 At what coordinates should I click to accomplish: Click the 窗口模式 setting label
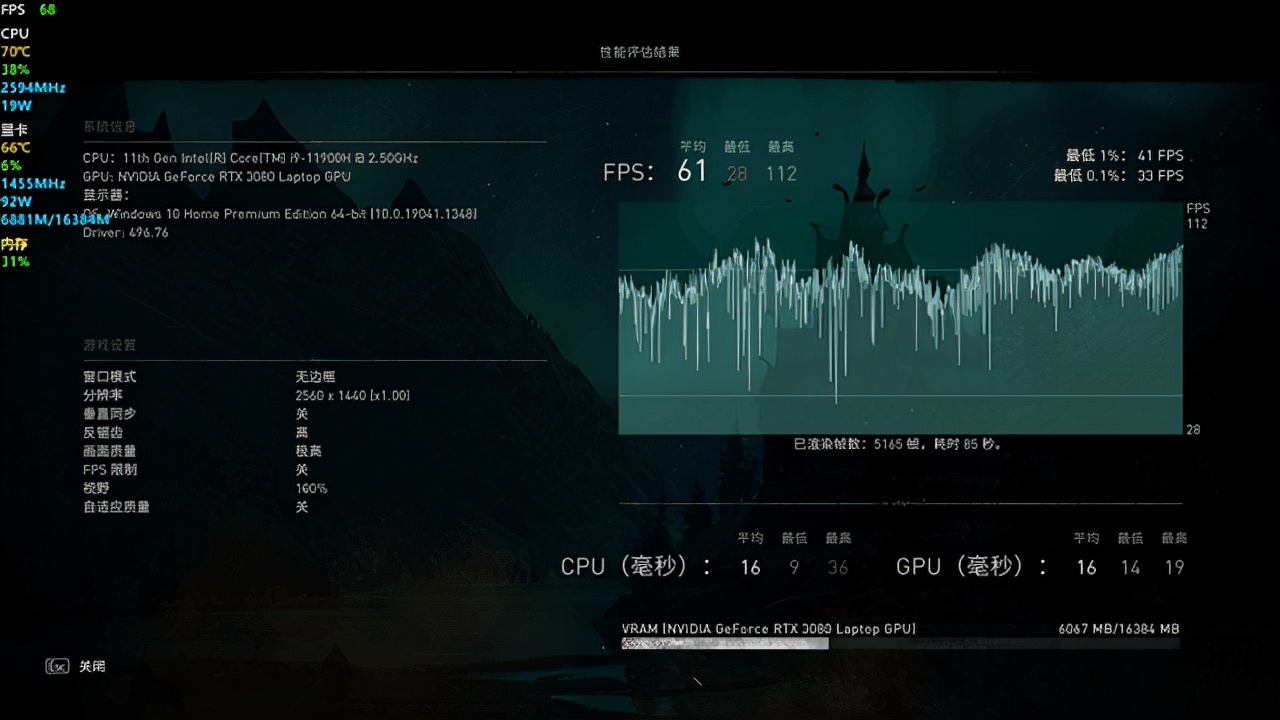(109, 377)
